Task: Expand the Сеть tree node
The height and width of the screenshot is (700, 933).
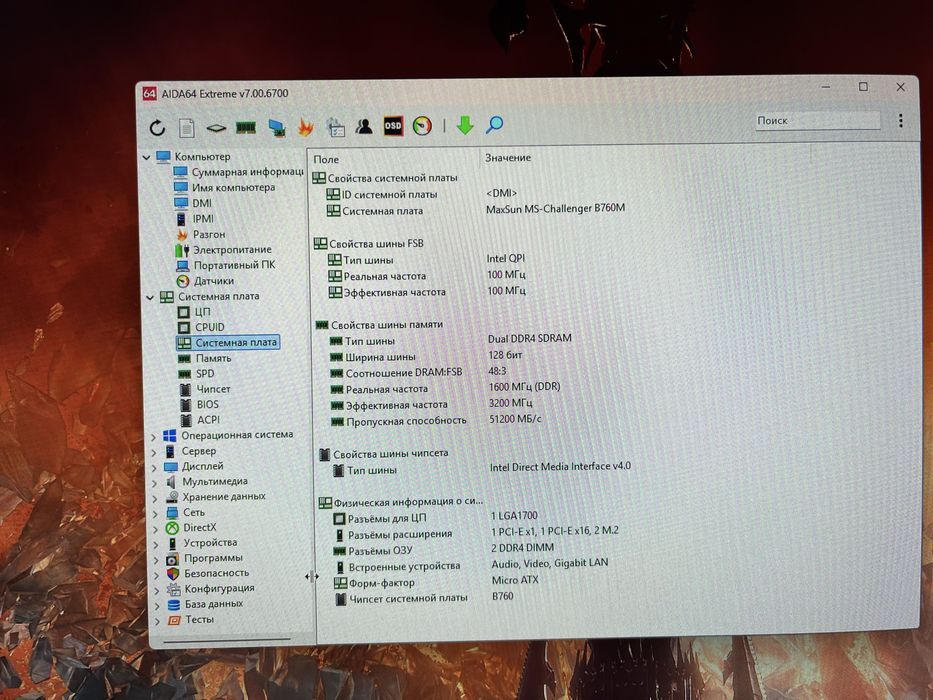Action: pos(156,514)
